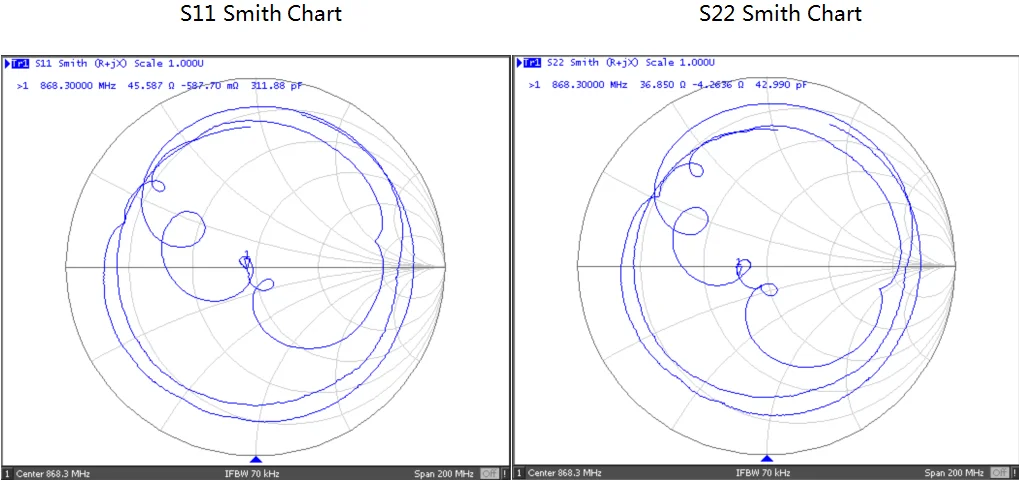Toggle the Off indicator in S11 status bar
Screen dimensions: 1019x480
click(x=489, y=474)
